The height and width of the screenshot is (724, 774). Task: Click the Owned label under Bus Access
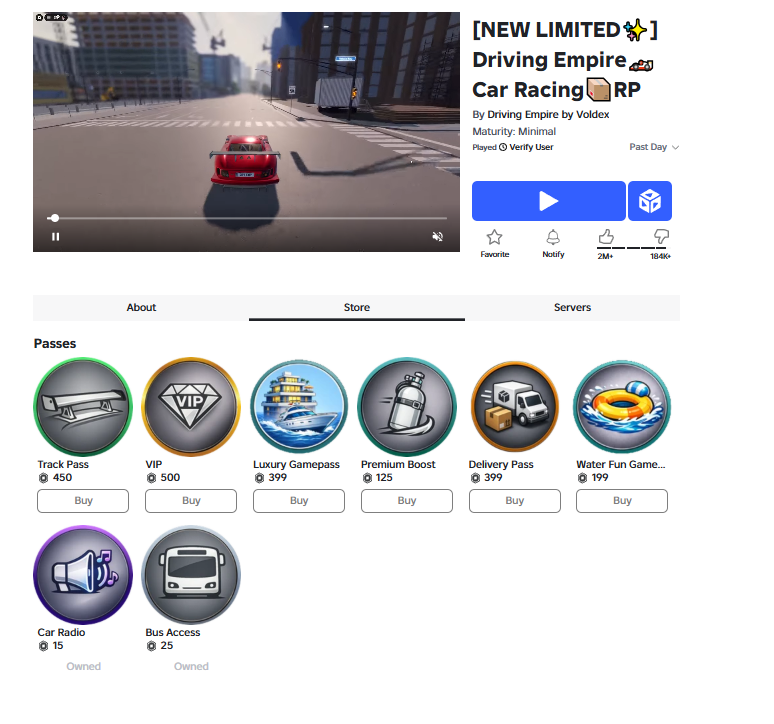[x=191, y=666]
